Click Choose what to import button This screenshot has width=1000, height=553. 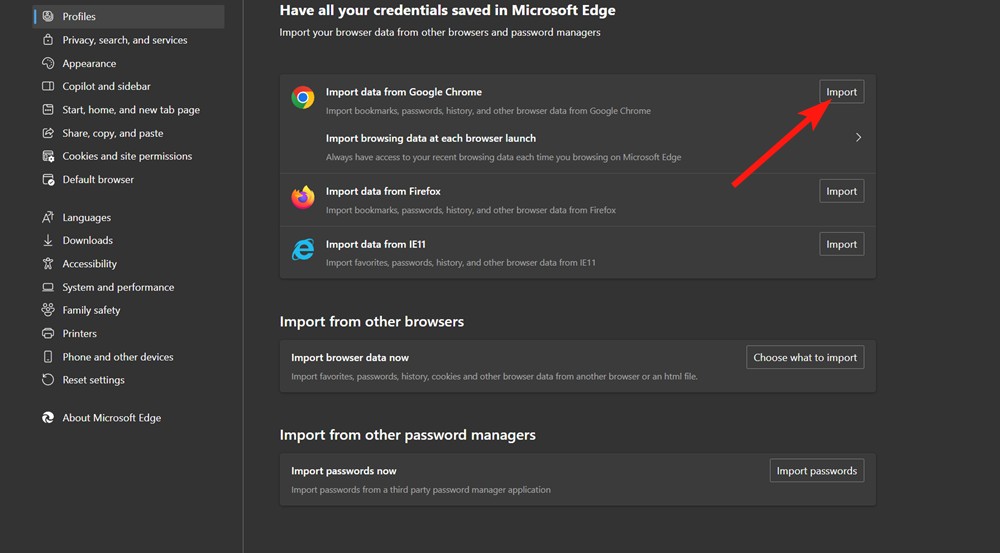point(805,357)
